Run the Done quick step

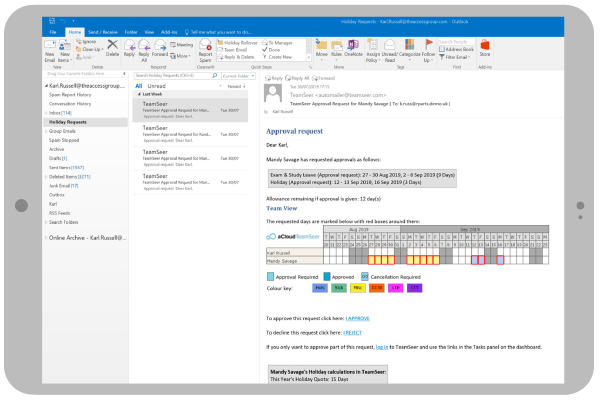(x=271, y=50)
